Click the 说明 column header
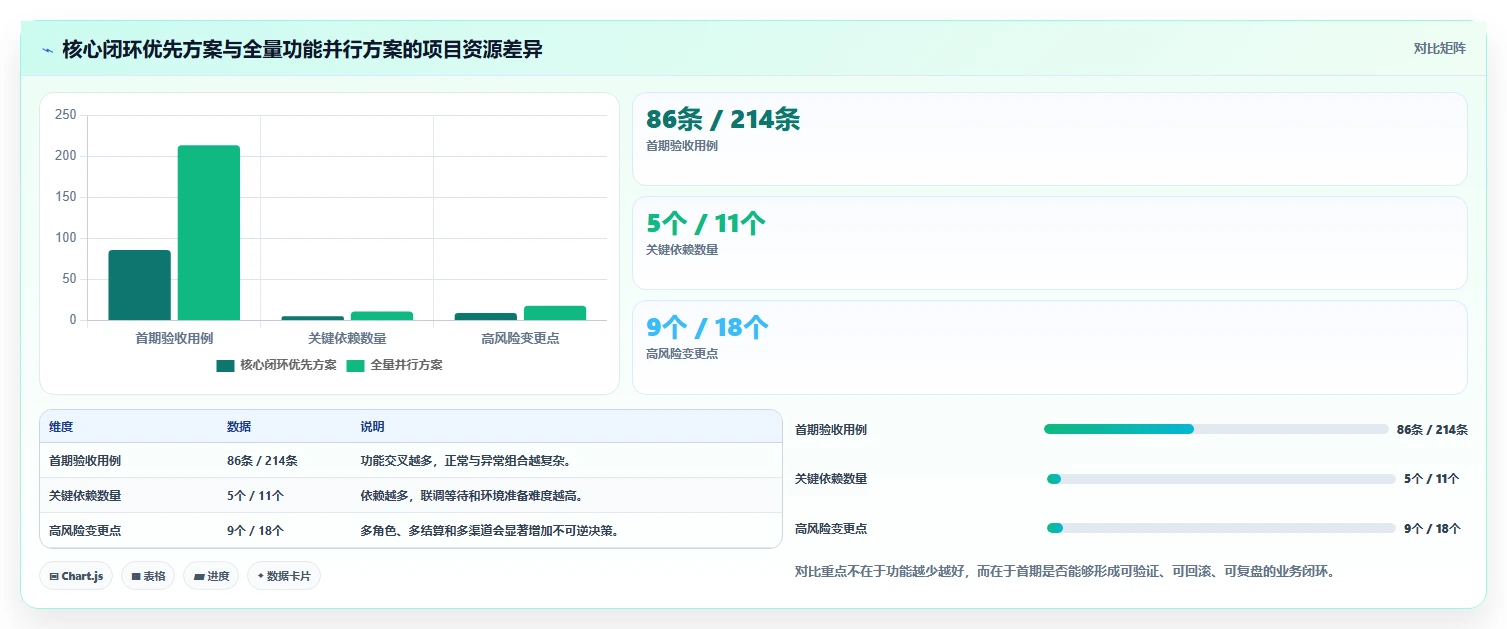Viewport: 1507px width, 629px height. [x=372, y=427]
